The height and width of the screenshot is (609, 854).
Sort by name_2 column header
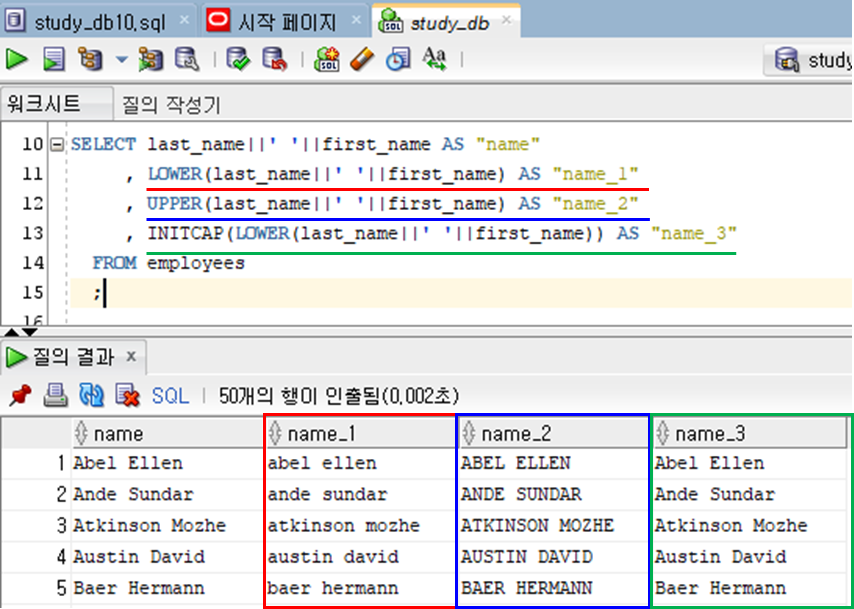554,434
